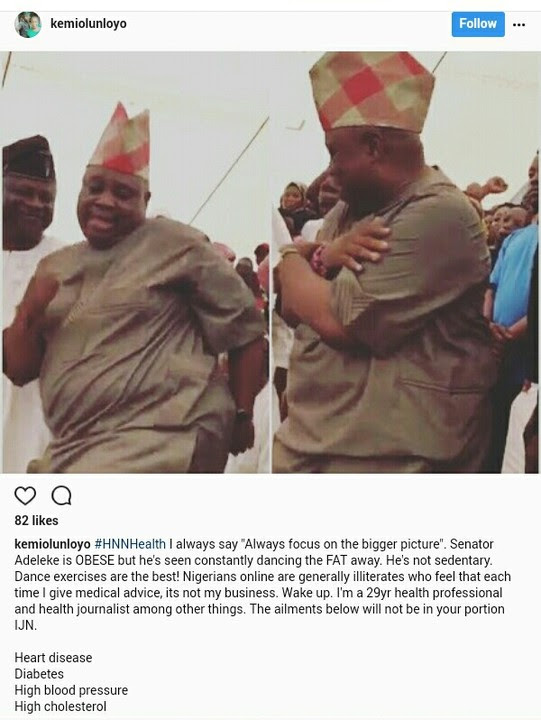
Task: Open comments via speech bubble icon
Action: [62, 496]
